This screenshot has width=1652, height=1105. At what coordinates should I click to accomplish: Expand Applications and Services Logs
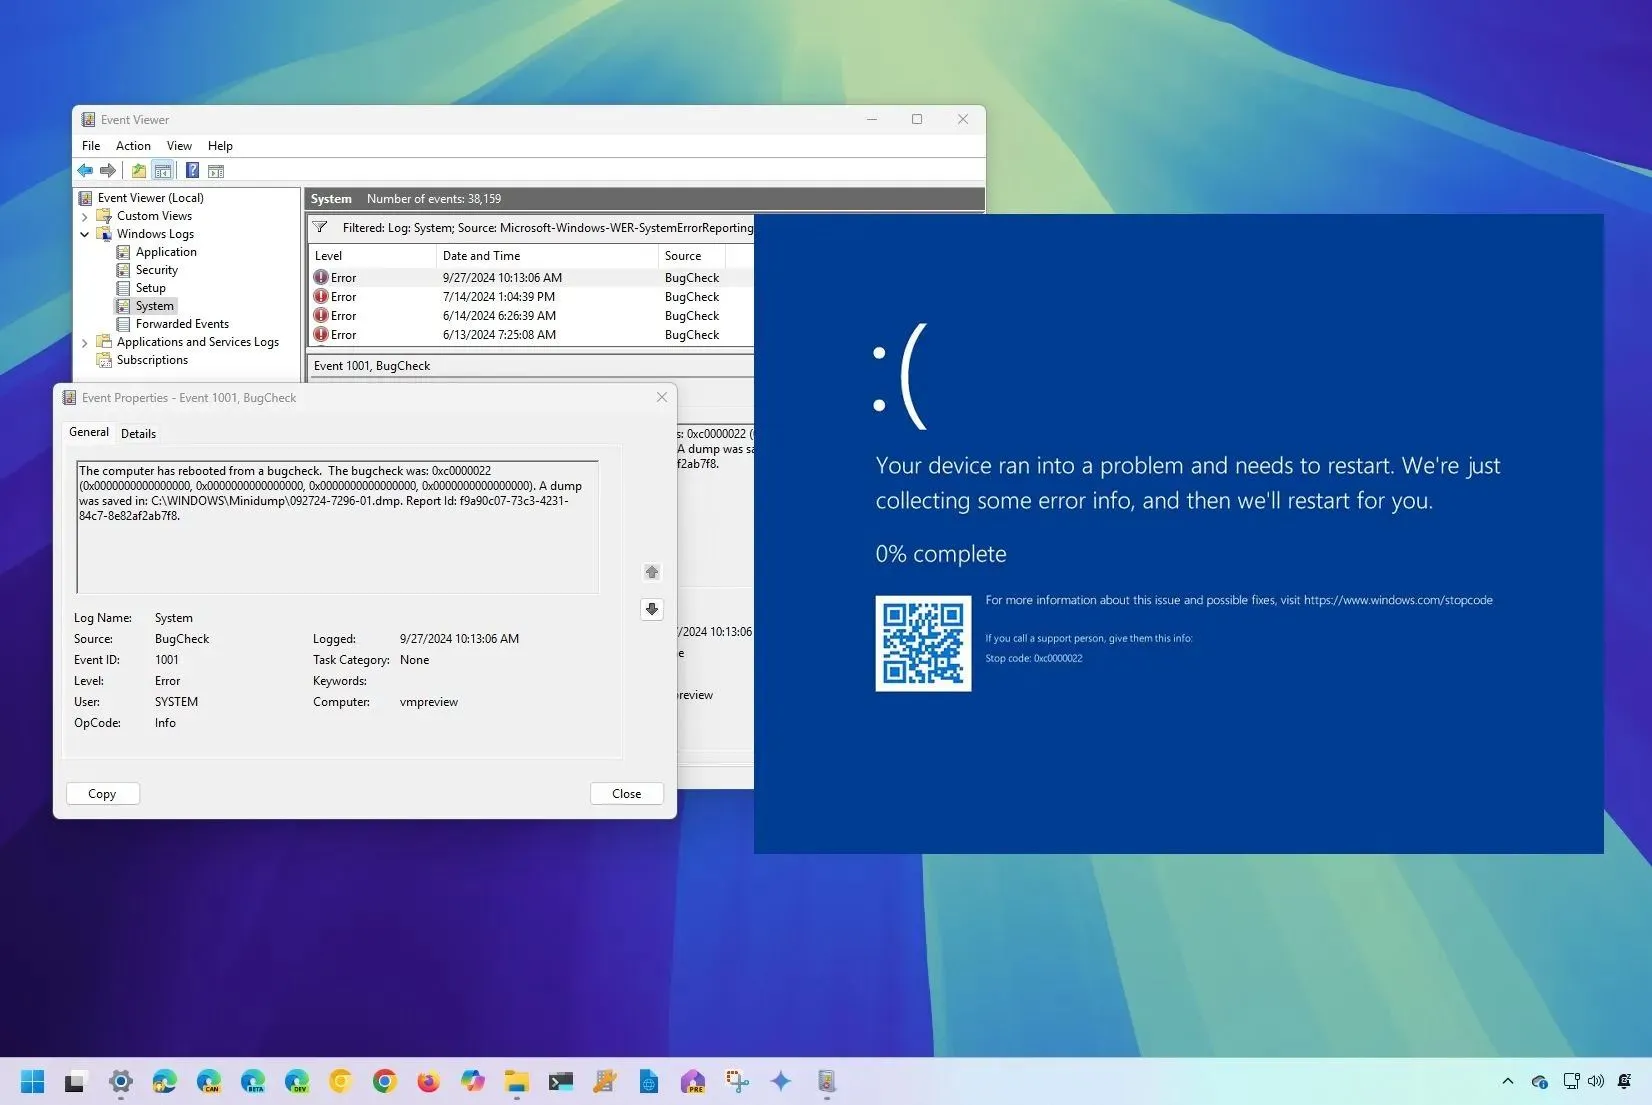[85, 341]
